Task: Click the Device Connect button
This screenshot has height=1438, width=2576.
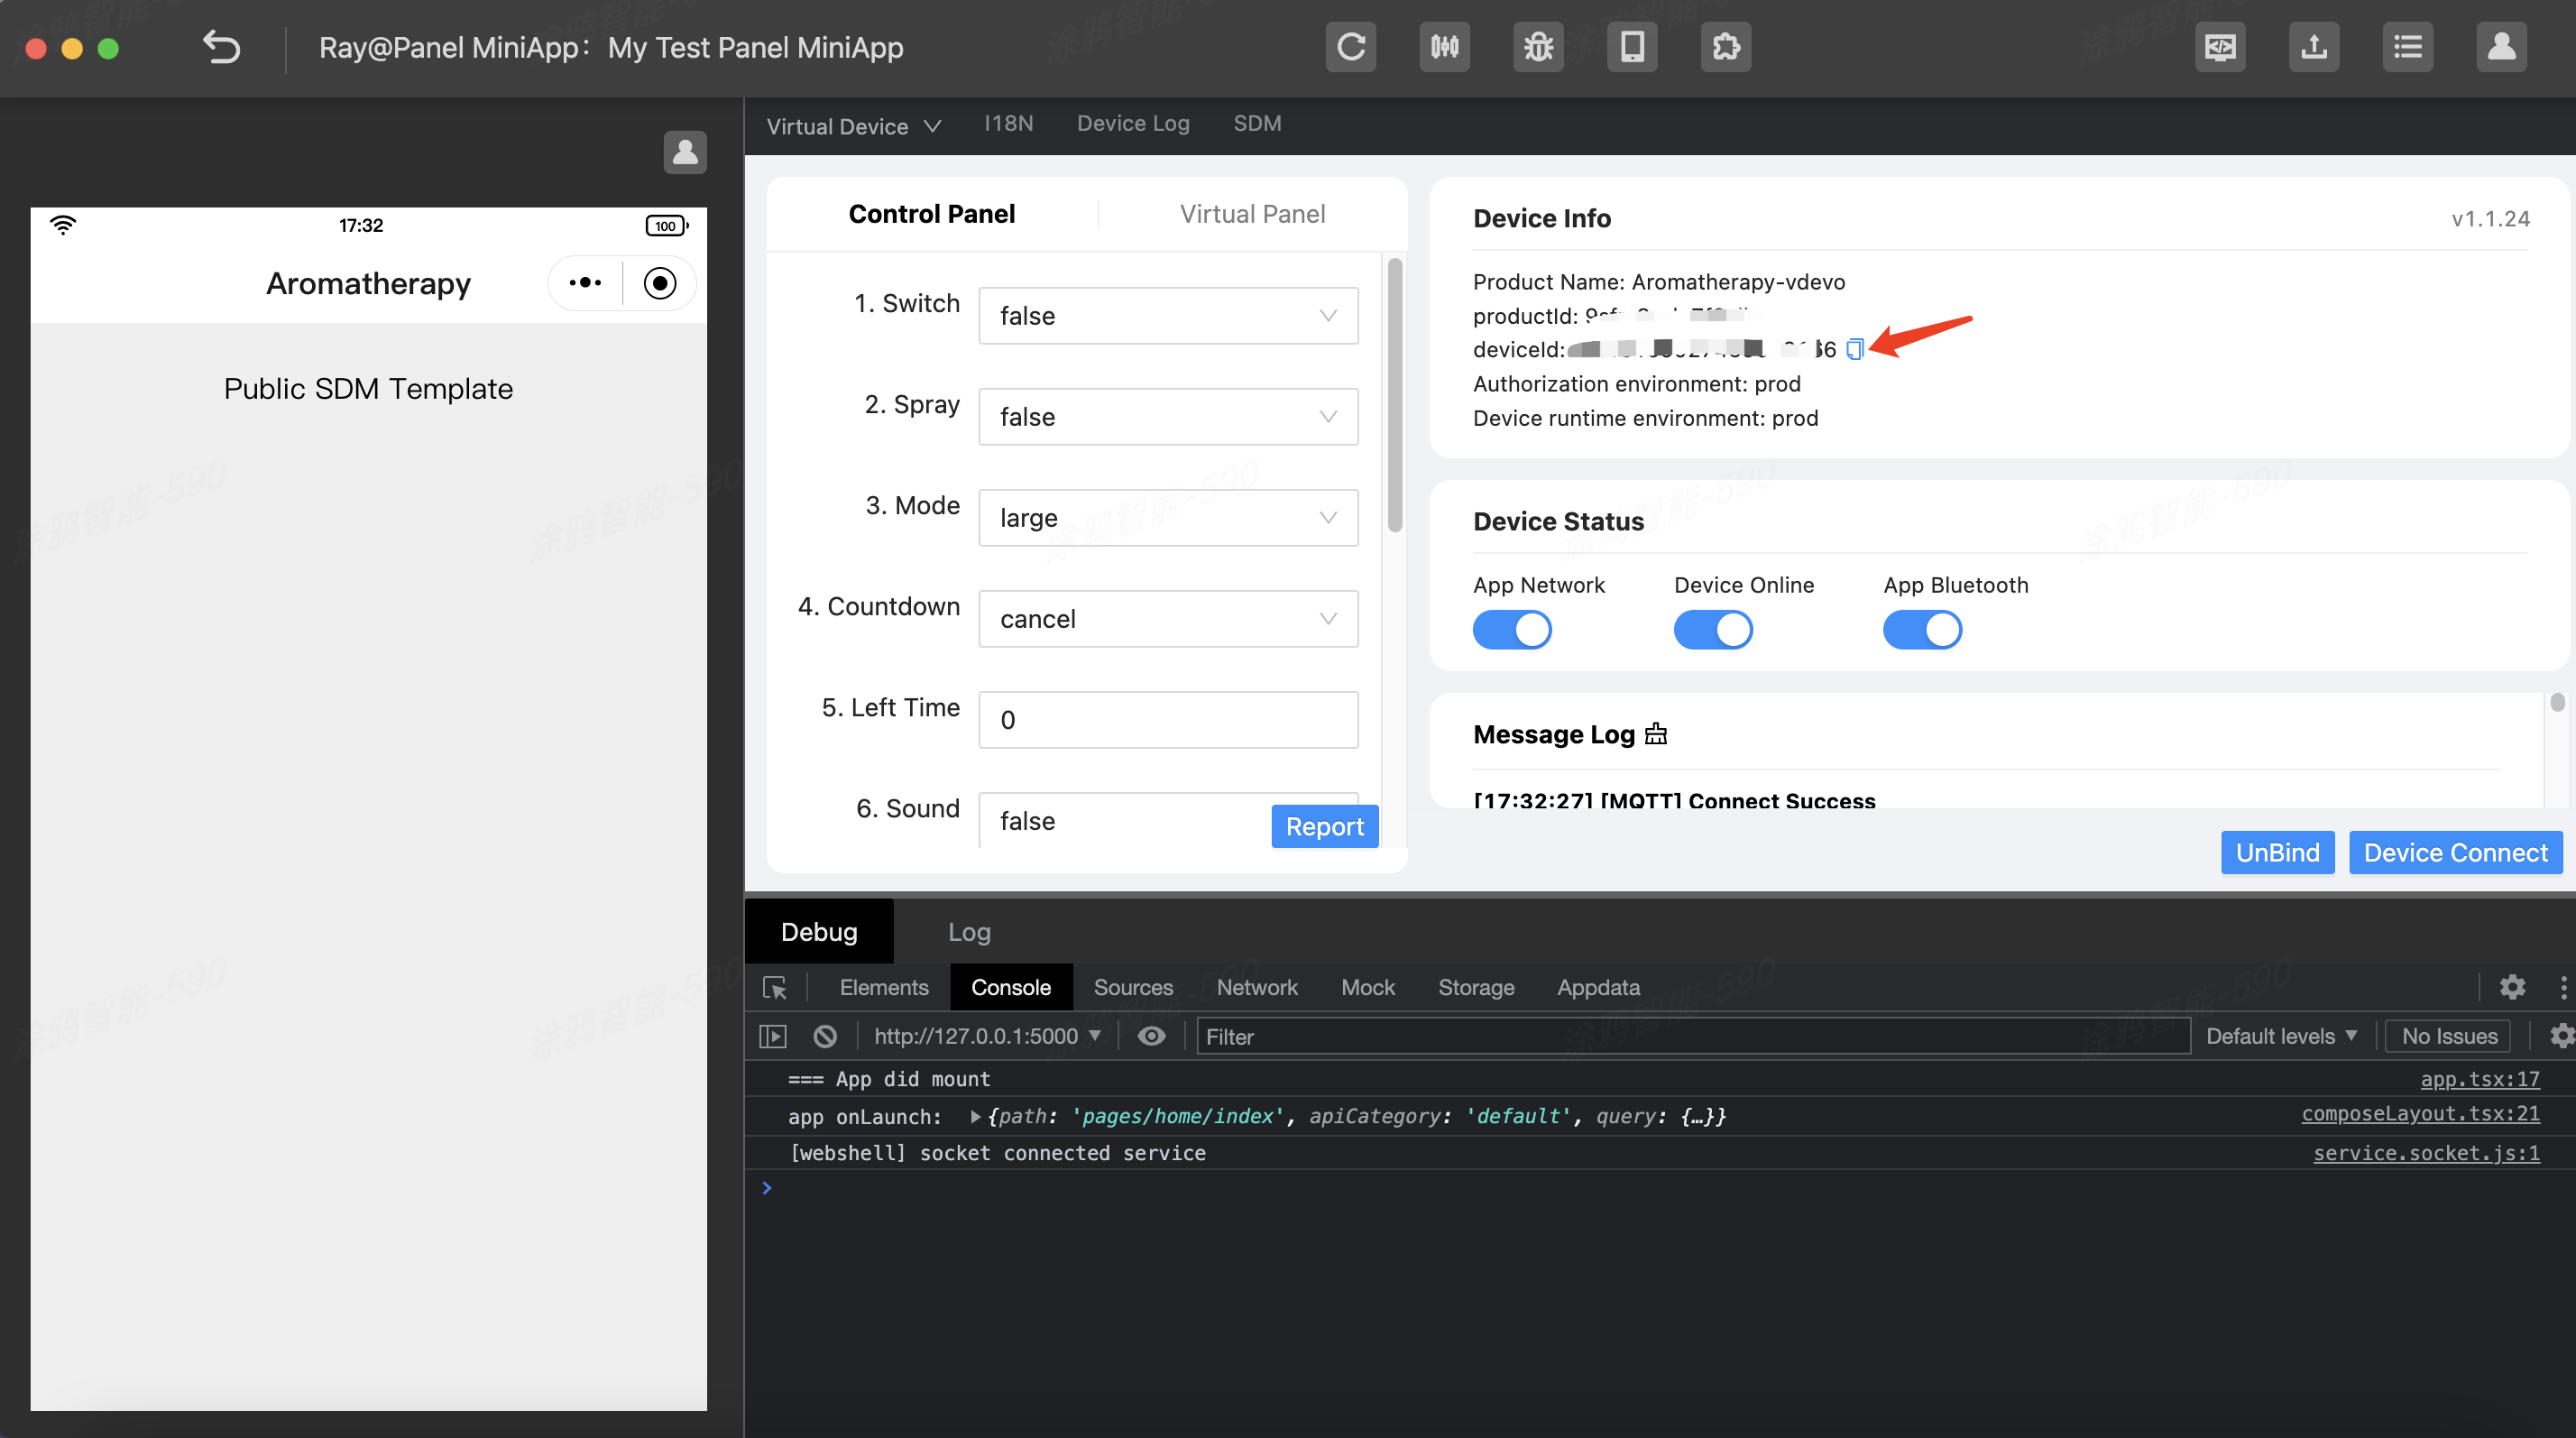Action: coord(2455,852)
